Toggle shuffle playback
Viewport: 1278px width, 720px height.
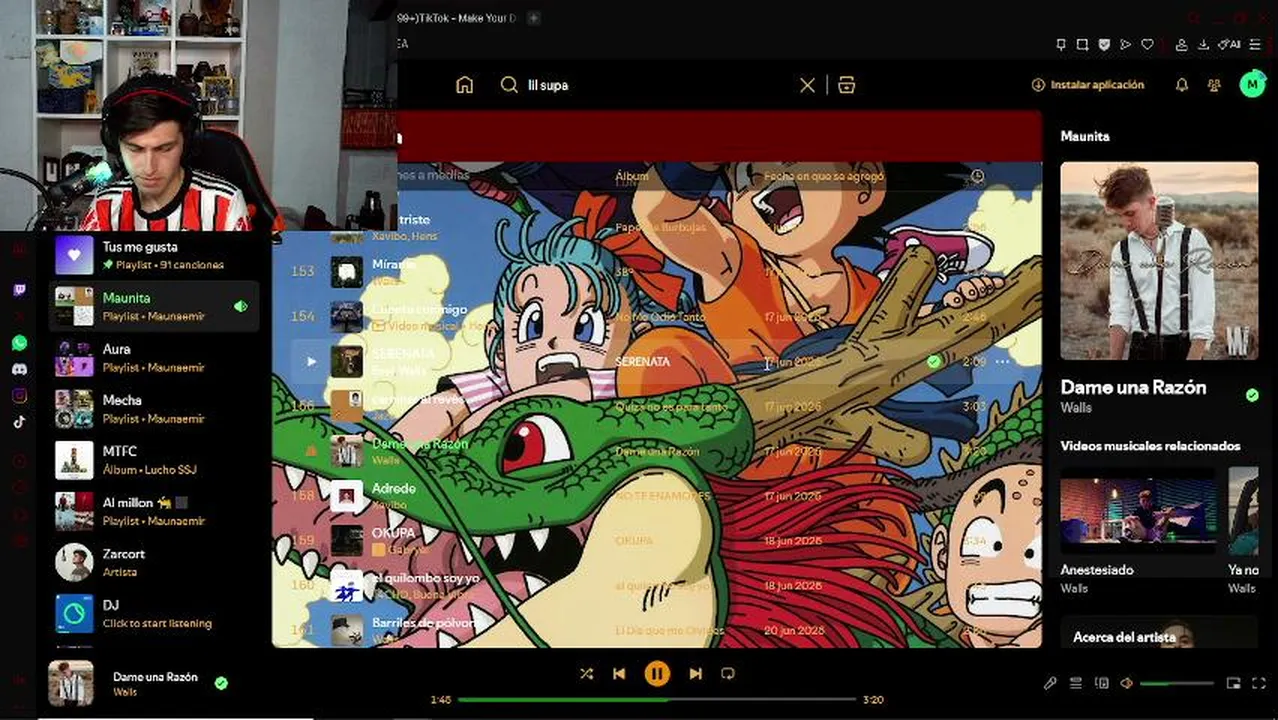[587, 674]
